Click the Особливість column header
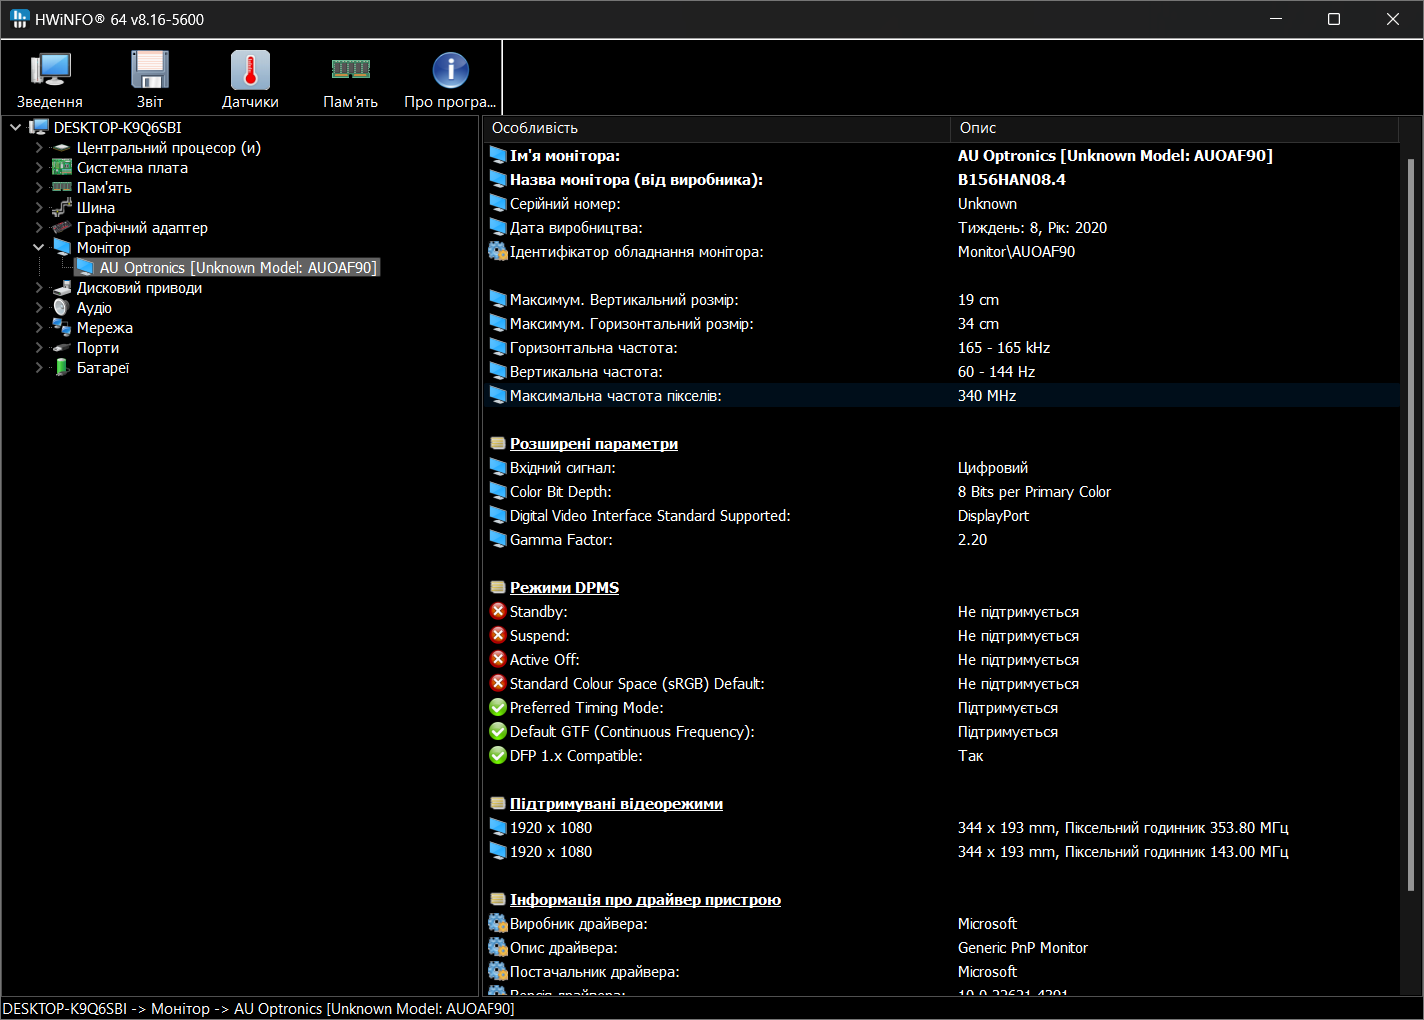 pyautogui.click(x=716, y=128)
